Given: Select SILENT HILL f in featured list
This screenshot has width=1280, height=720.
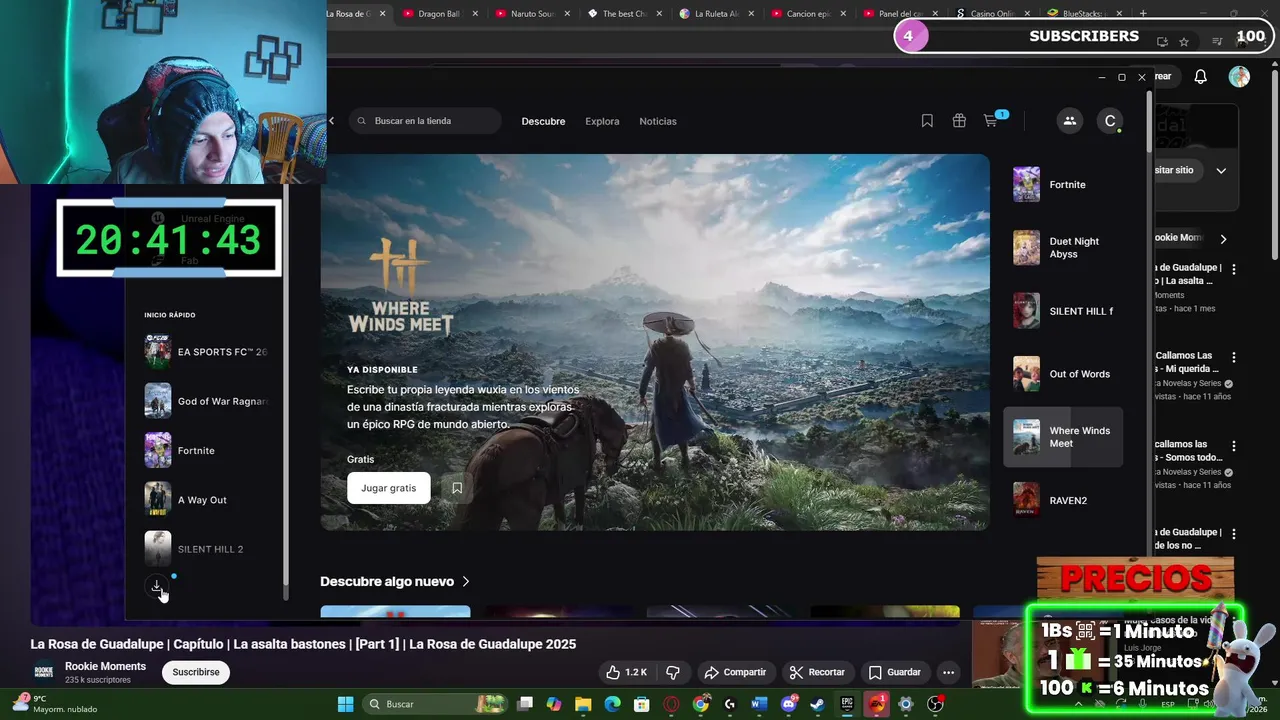Looking at the screenshot, I should [x=1063, y=311].
